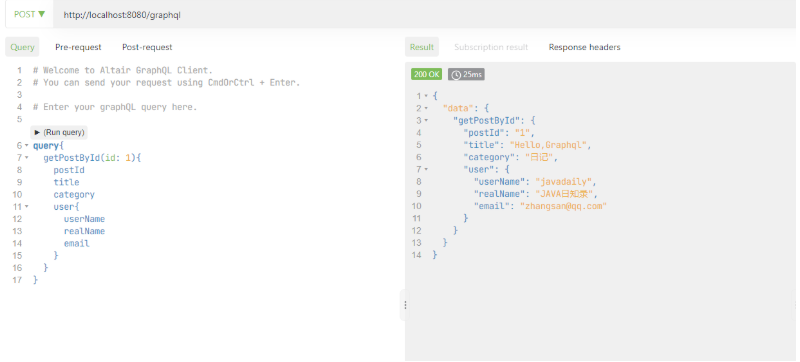
Task: Switch to the Query tab
Action: [x=22, y=47]
